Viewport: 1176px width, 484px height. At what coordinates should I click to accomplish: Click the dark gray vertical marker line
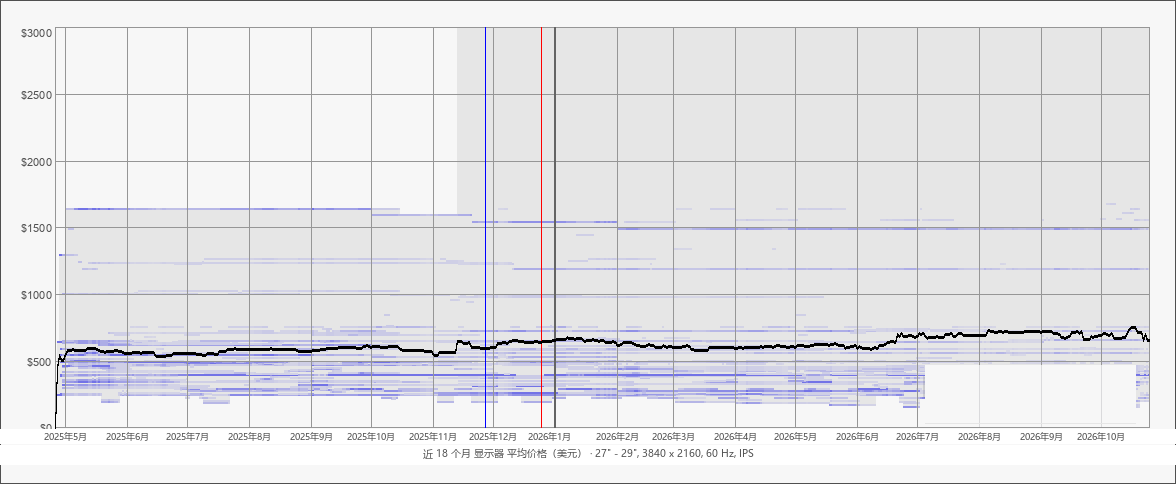point(555,227)
